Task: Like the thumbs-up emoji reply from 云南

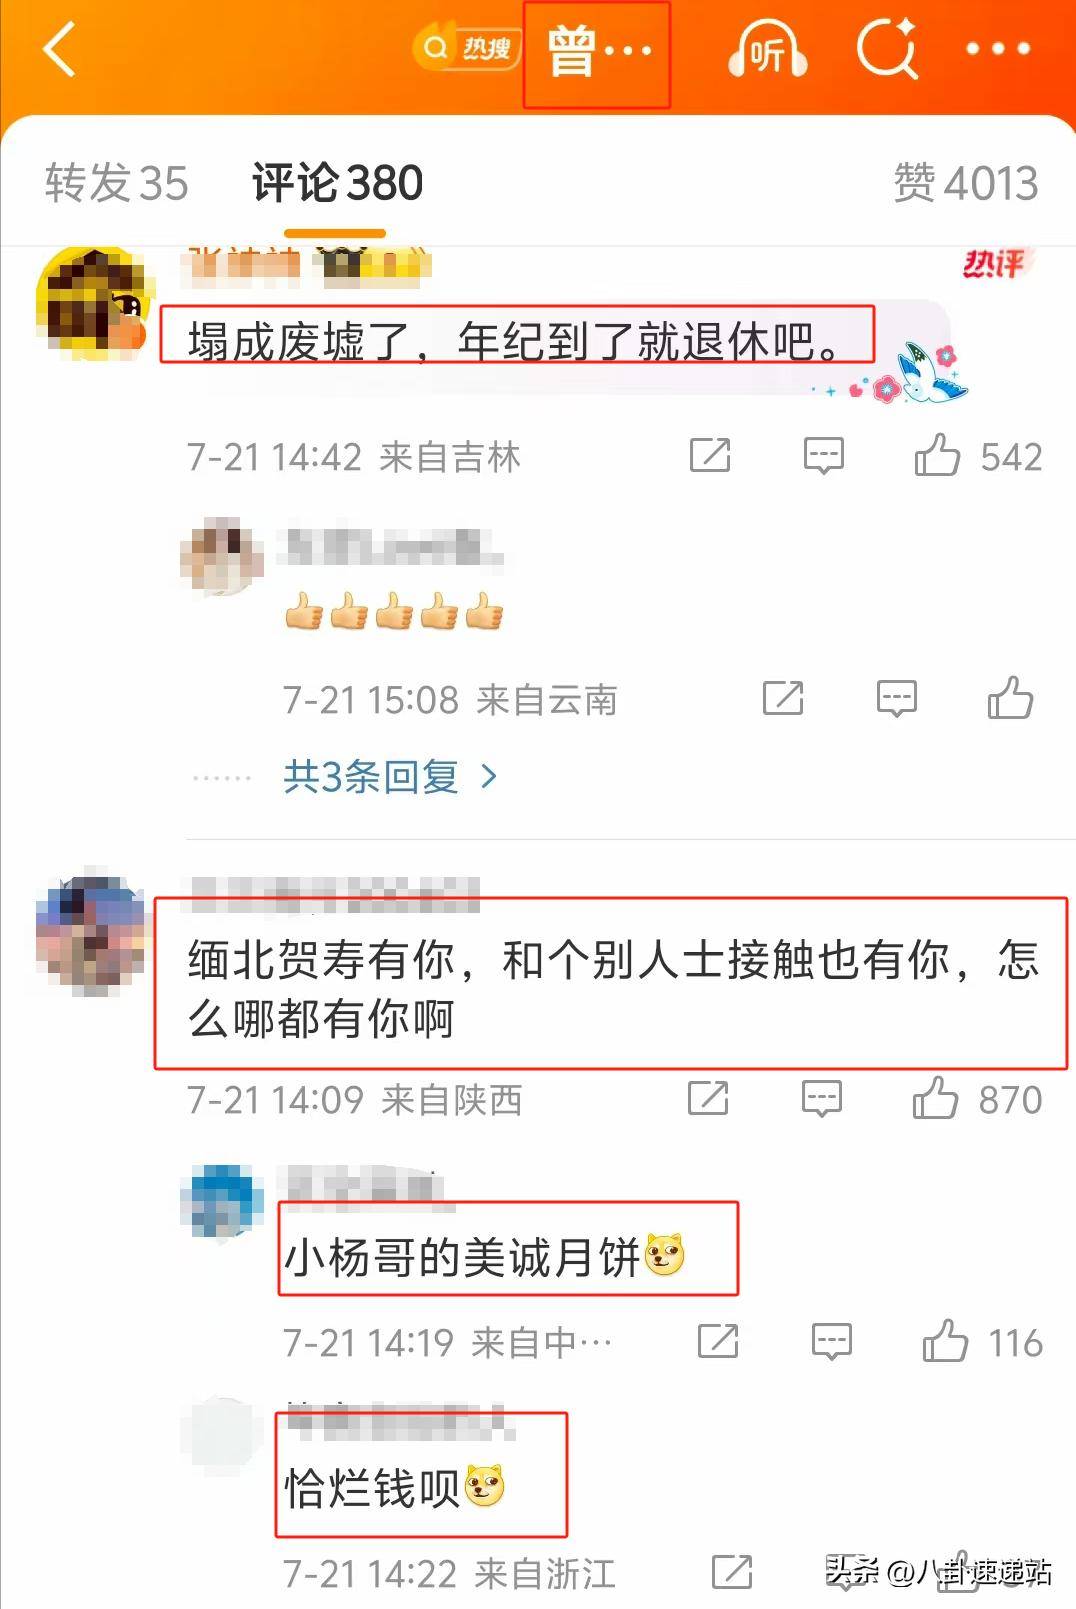Action: pyautogui.click(x=1010, y=698)
